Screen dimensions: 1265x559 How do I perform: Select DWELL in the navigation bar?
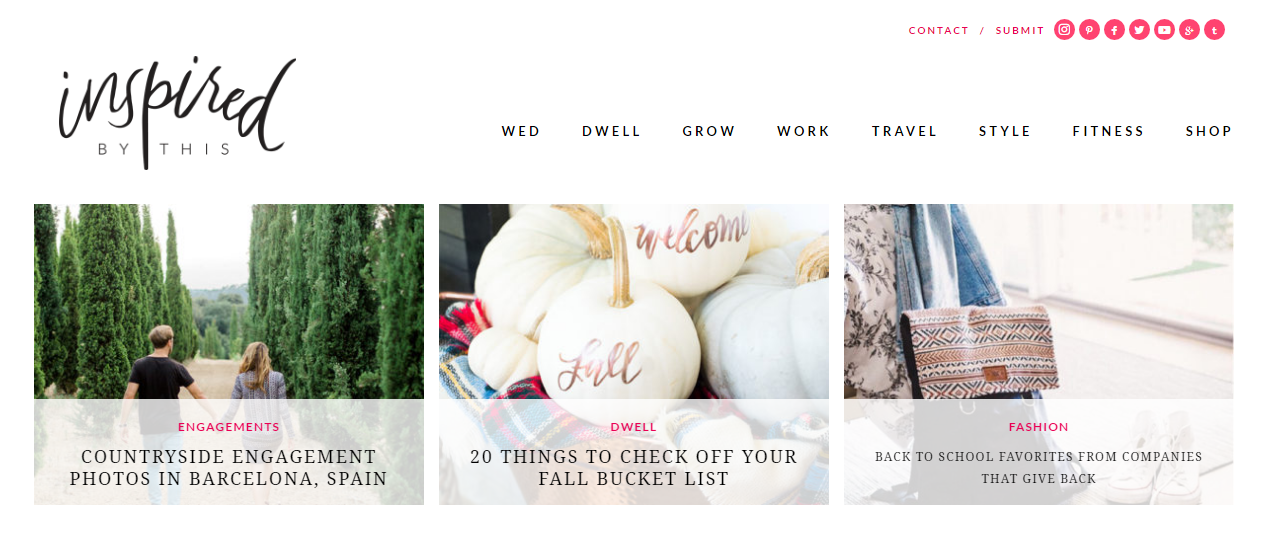pyautogui.click(x=612, y=131)
